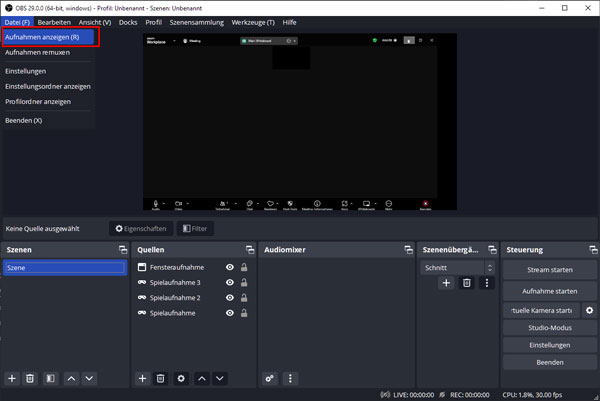600x401 pixels.
Task: Click the Eigenschaften button
Action: pyautogui.click(x=141, y=228)
